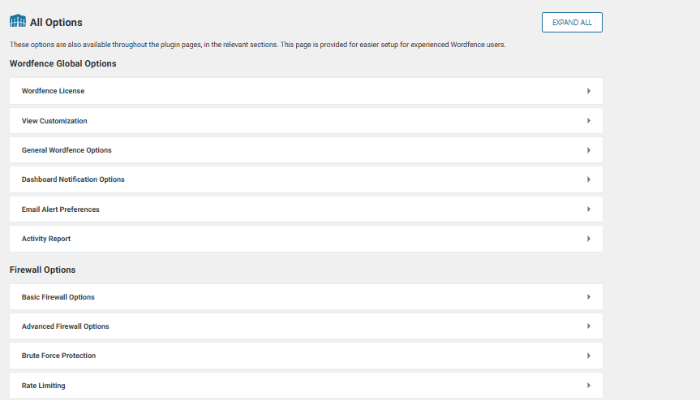Open the Basic Firewall Options title
The height and width of the screenshot is (400, 700).
pos(58,297)
